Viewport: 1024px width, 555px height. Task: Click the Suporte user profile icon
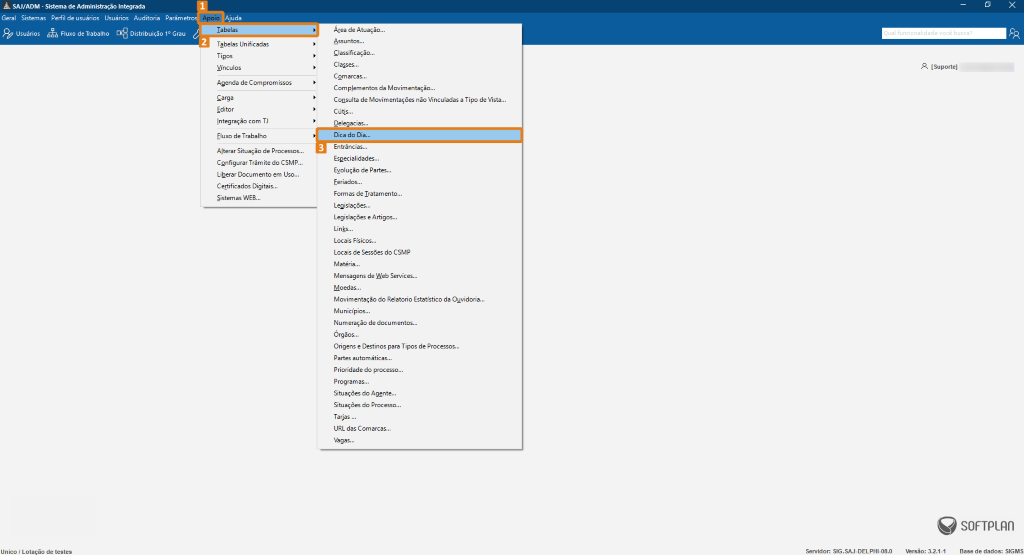point(924,67)
